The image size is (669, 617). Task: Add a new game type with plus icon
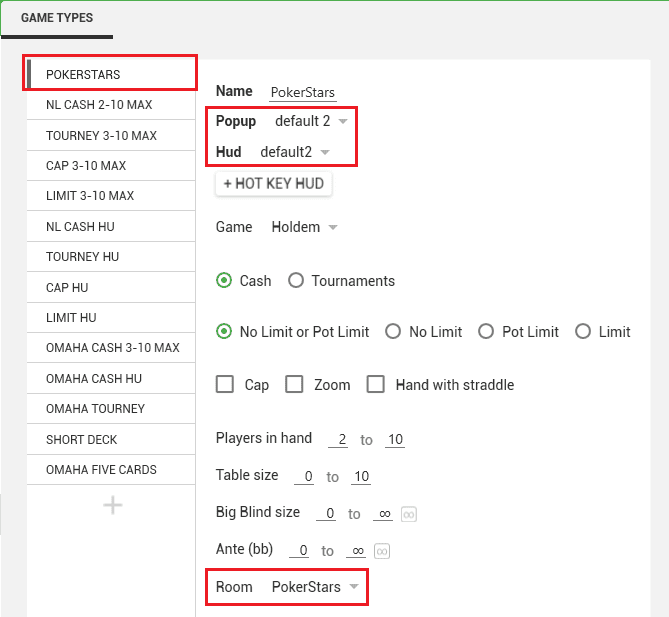[113, 505]
